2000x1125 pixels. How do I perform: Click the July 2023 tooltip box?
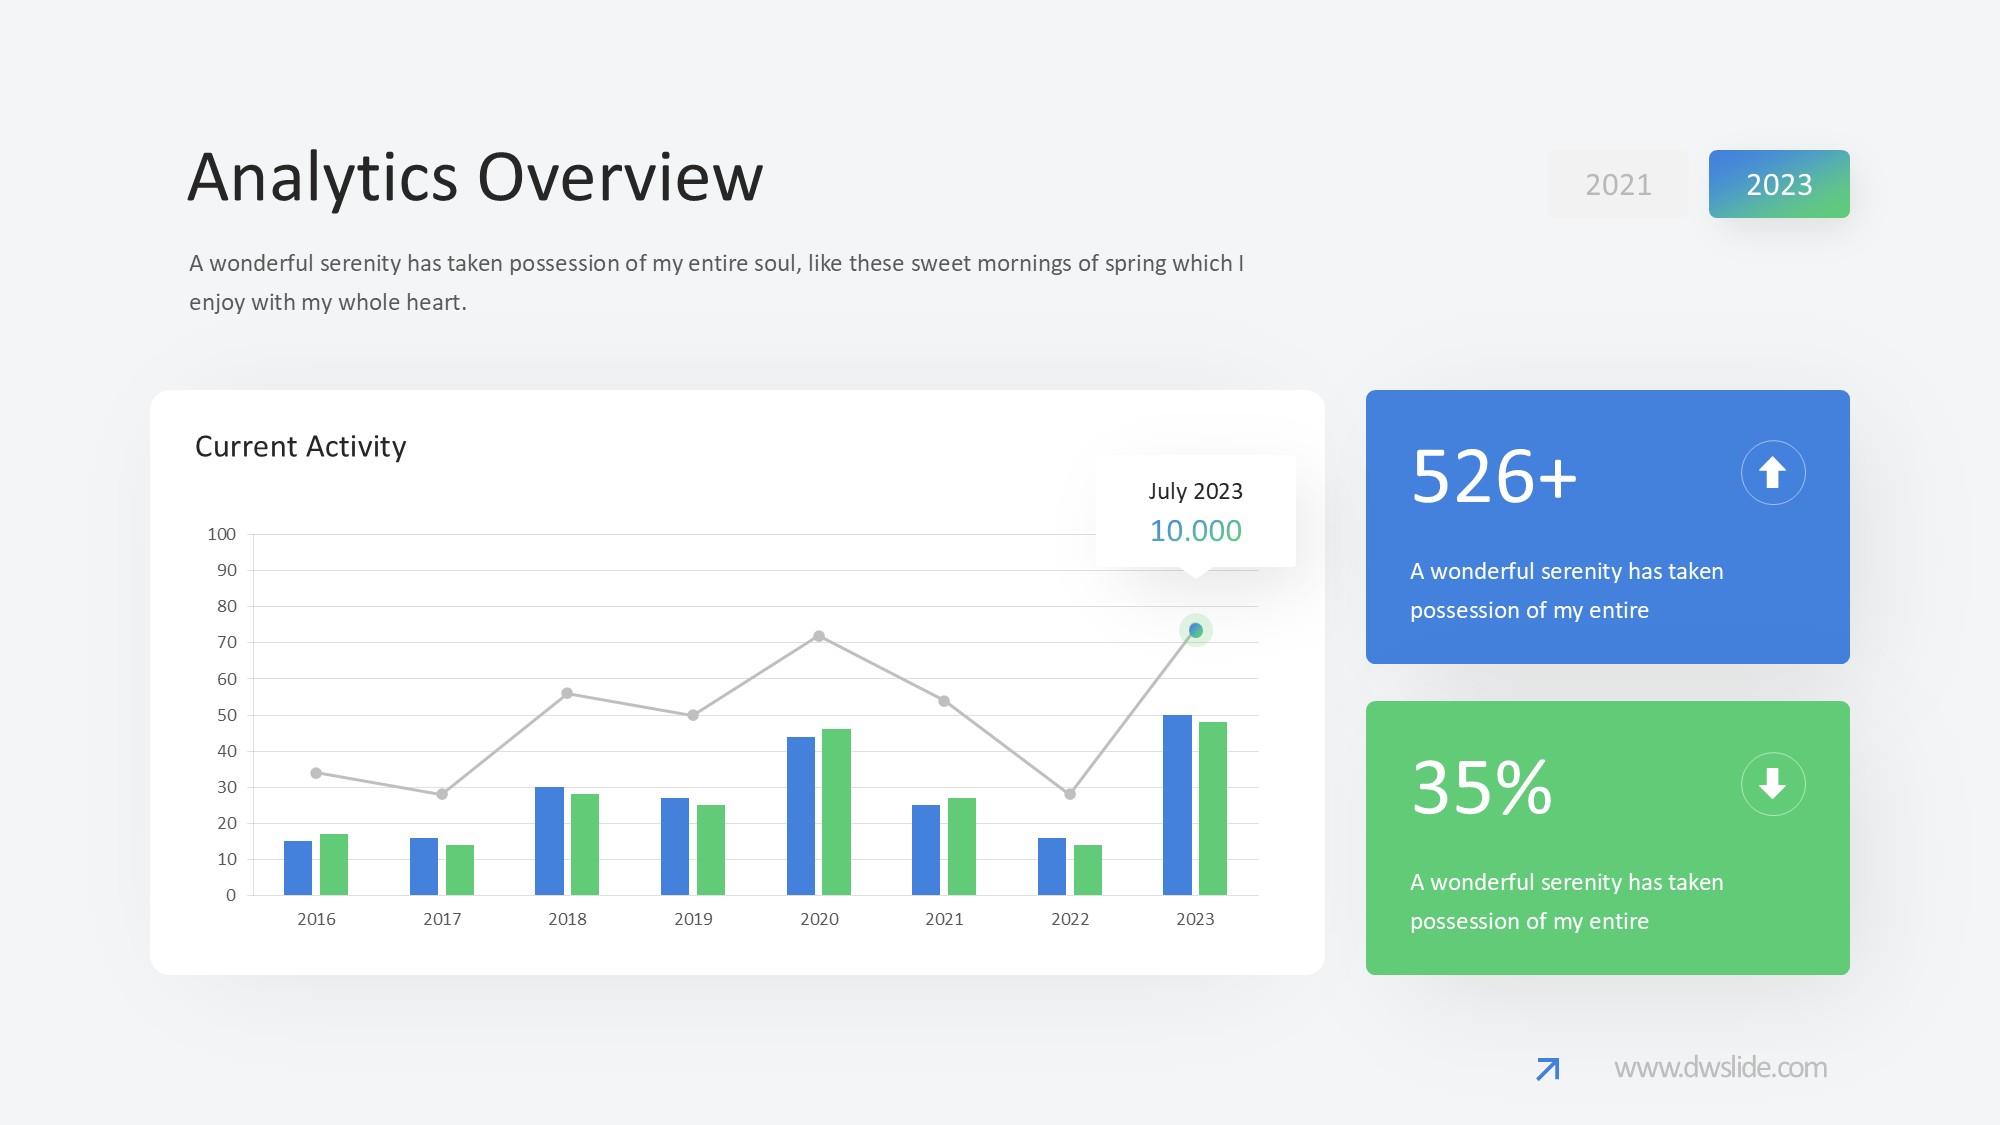(x=1195, y=512)
